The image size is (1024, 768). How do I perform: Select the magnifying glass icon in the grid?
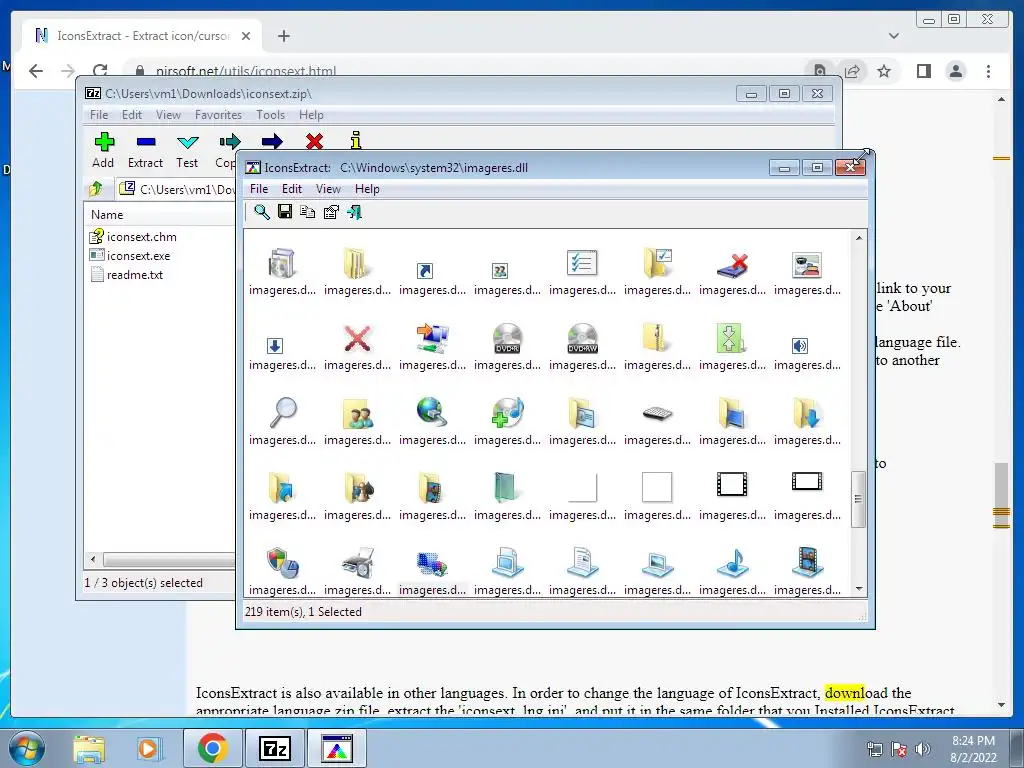[x=283, y=412]
